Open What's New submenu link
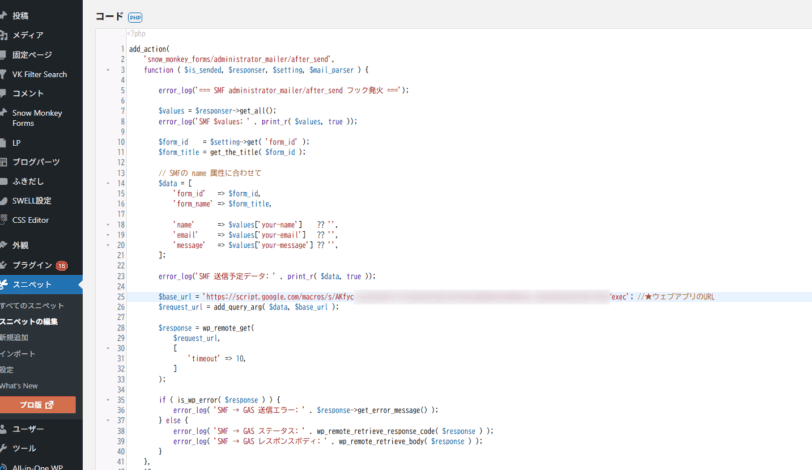 click(x=19, y=386)
